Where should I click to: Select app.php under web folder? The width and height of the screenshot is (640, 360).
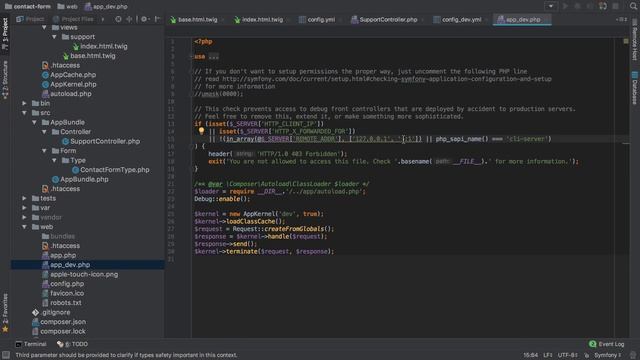pyautogui.click(x=63, y=255)
